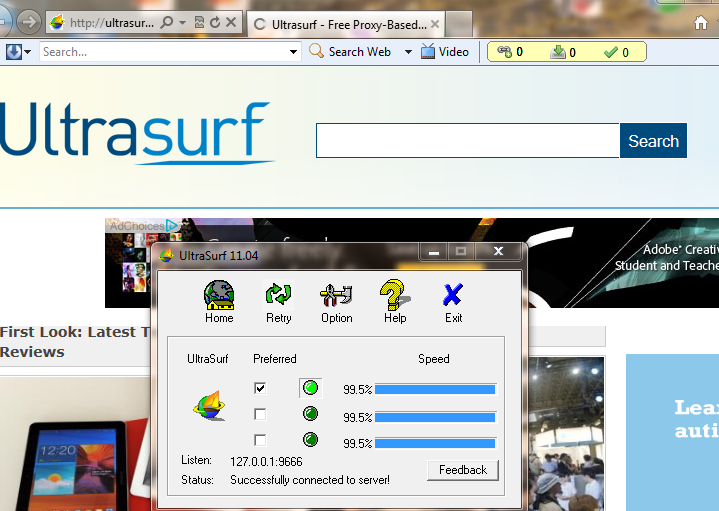Click the blue Search button on page
This screenshot has width=719, height=511.
click(x=653, y=141)
